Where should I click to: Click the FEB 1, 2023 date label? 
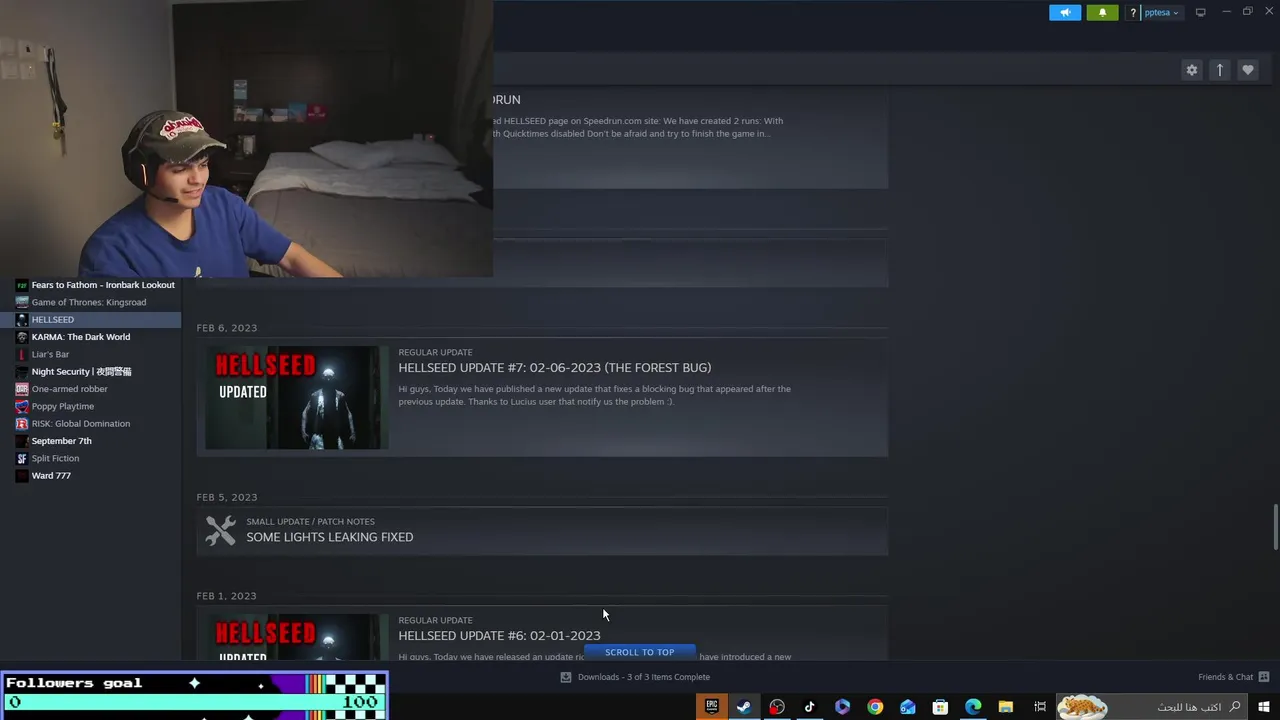coord(226,596)
